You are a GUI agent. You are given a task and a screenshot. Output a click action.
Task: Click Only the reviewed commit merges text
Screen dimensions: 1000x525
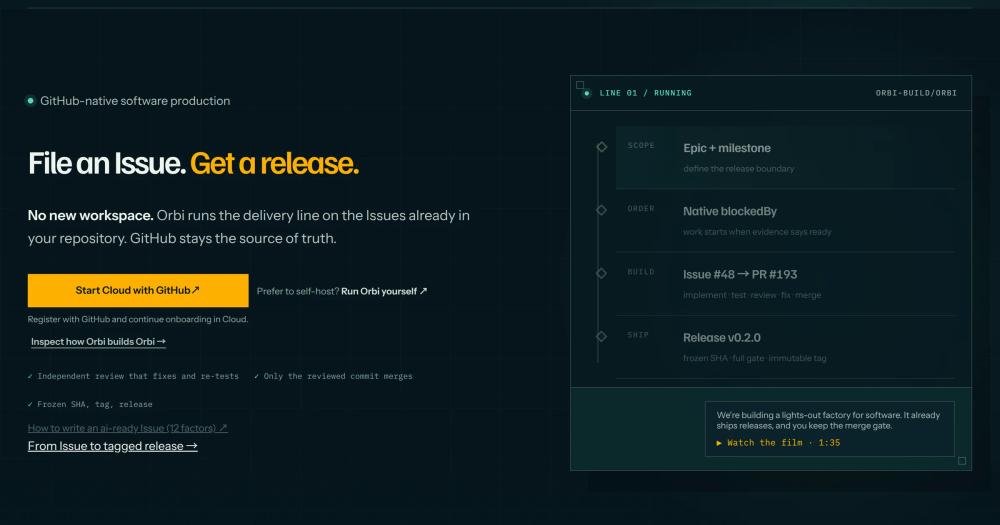click(333, 376)
